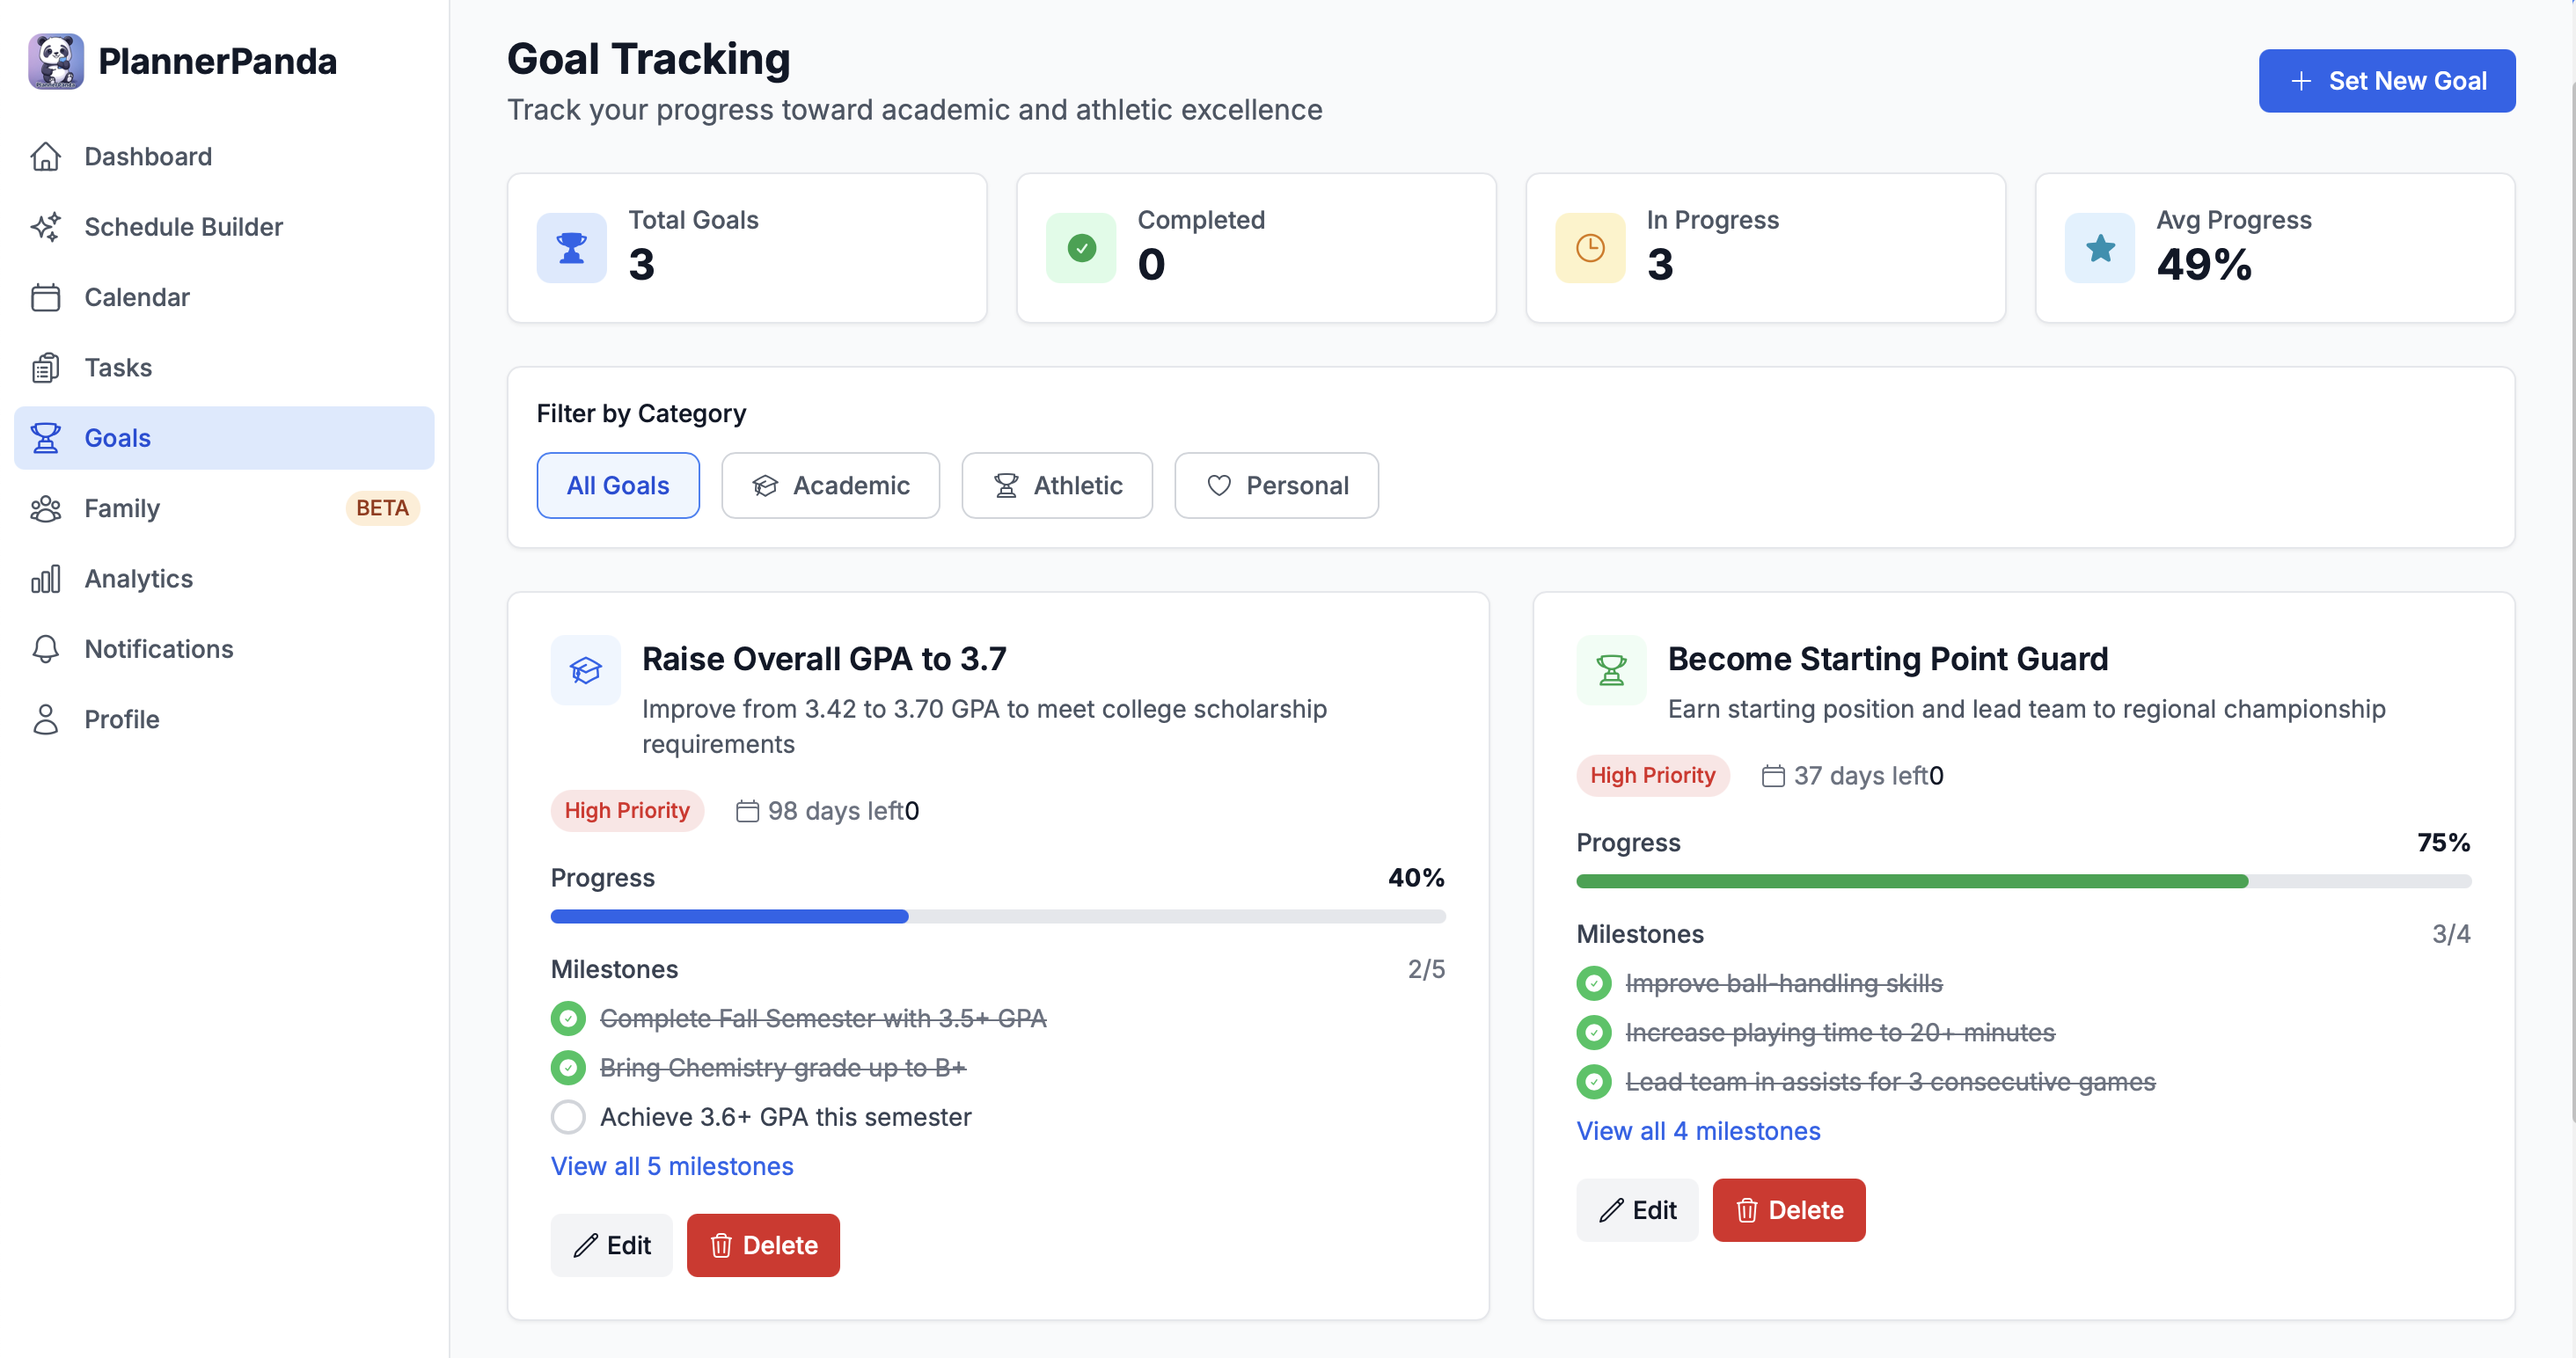
Task: Open Schedule Builder via sparkle icon
Action: pyautogui.click(x=46, y=227)
